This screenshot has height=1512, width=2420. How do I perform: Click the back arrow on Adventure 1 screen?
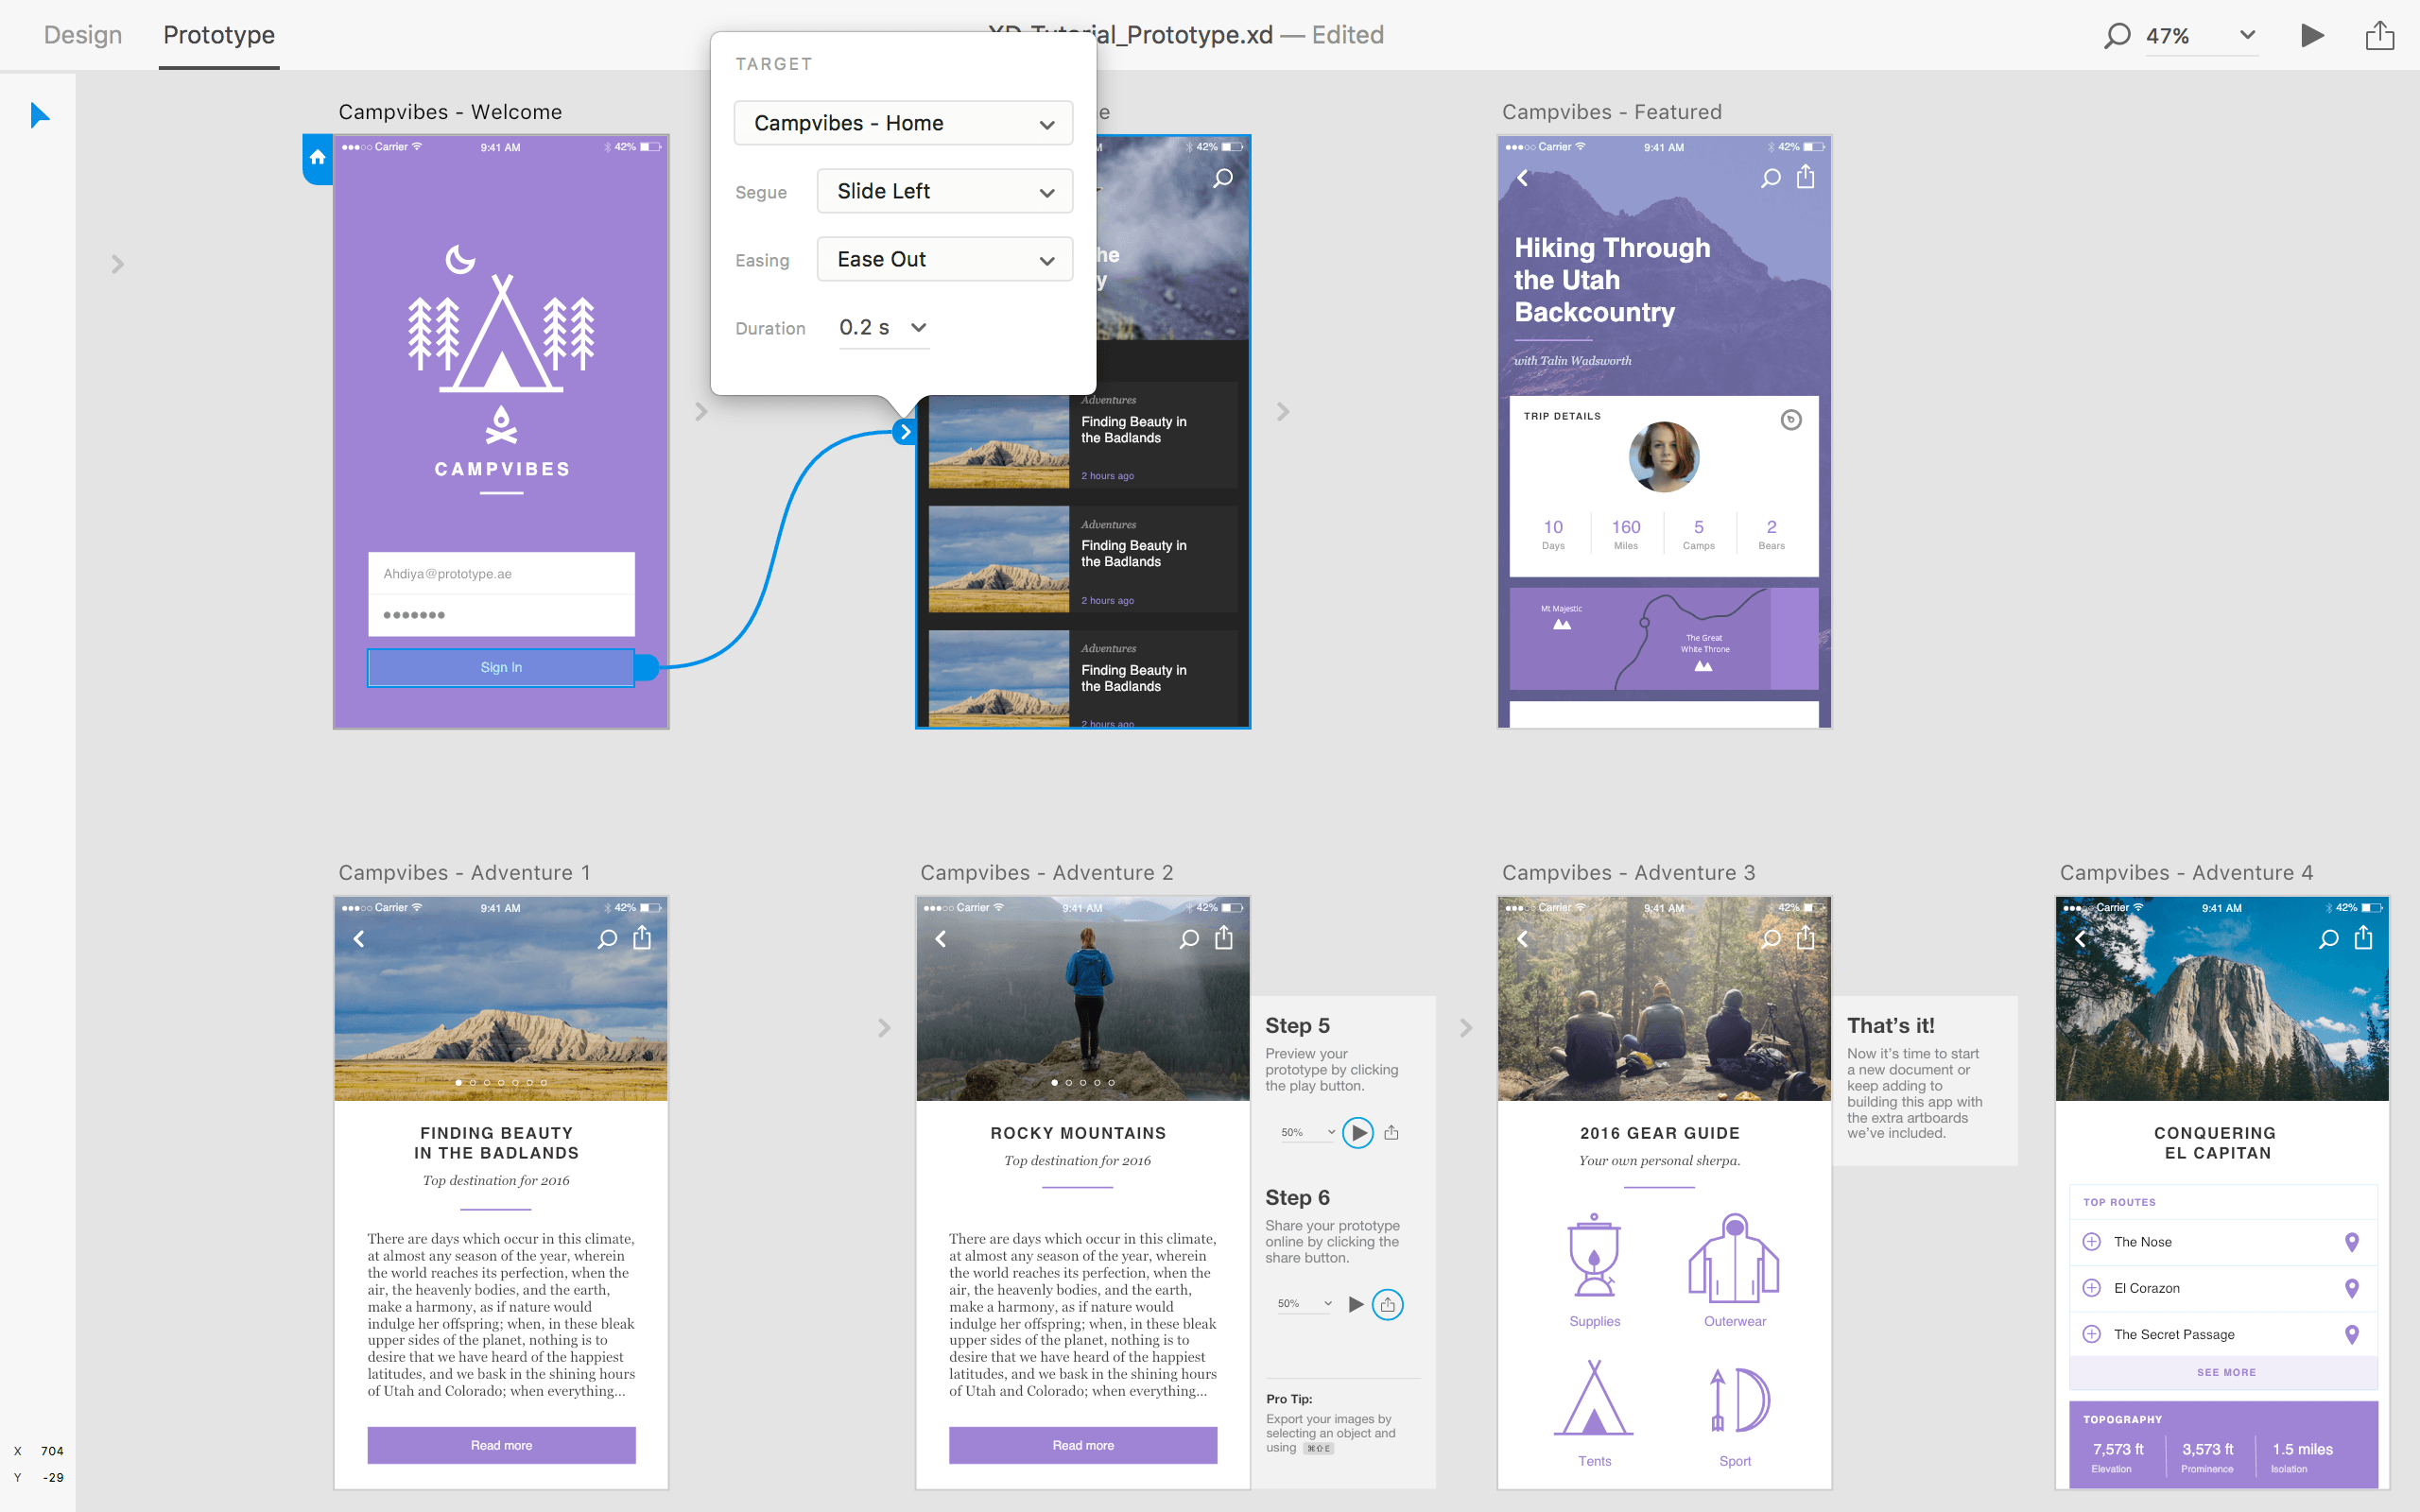pyautogui.click(x=359, y=939)
